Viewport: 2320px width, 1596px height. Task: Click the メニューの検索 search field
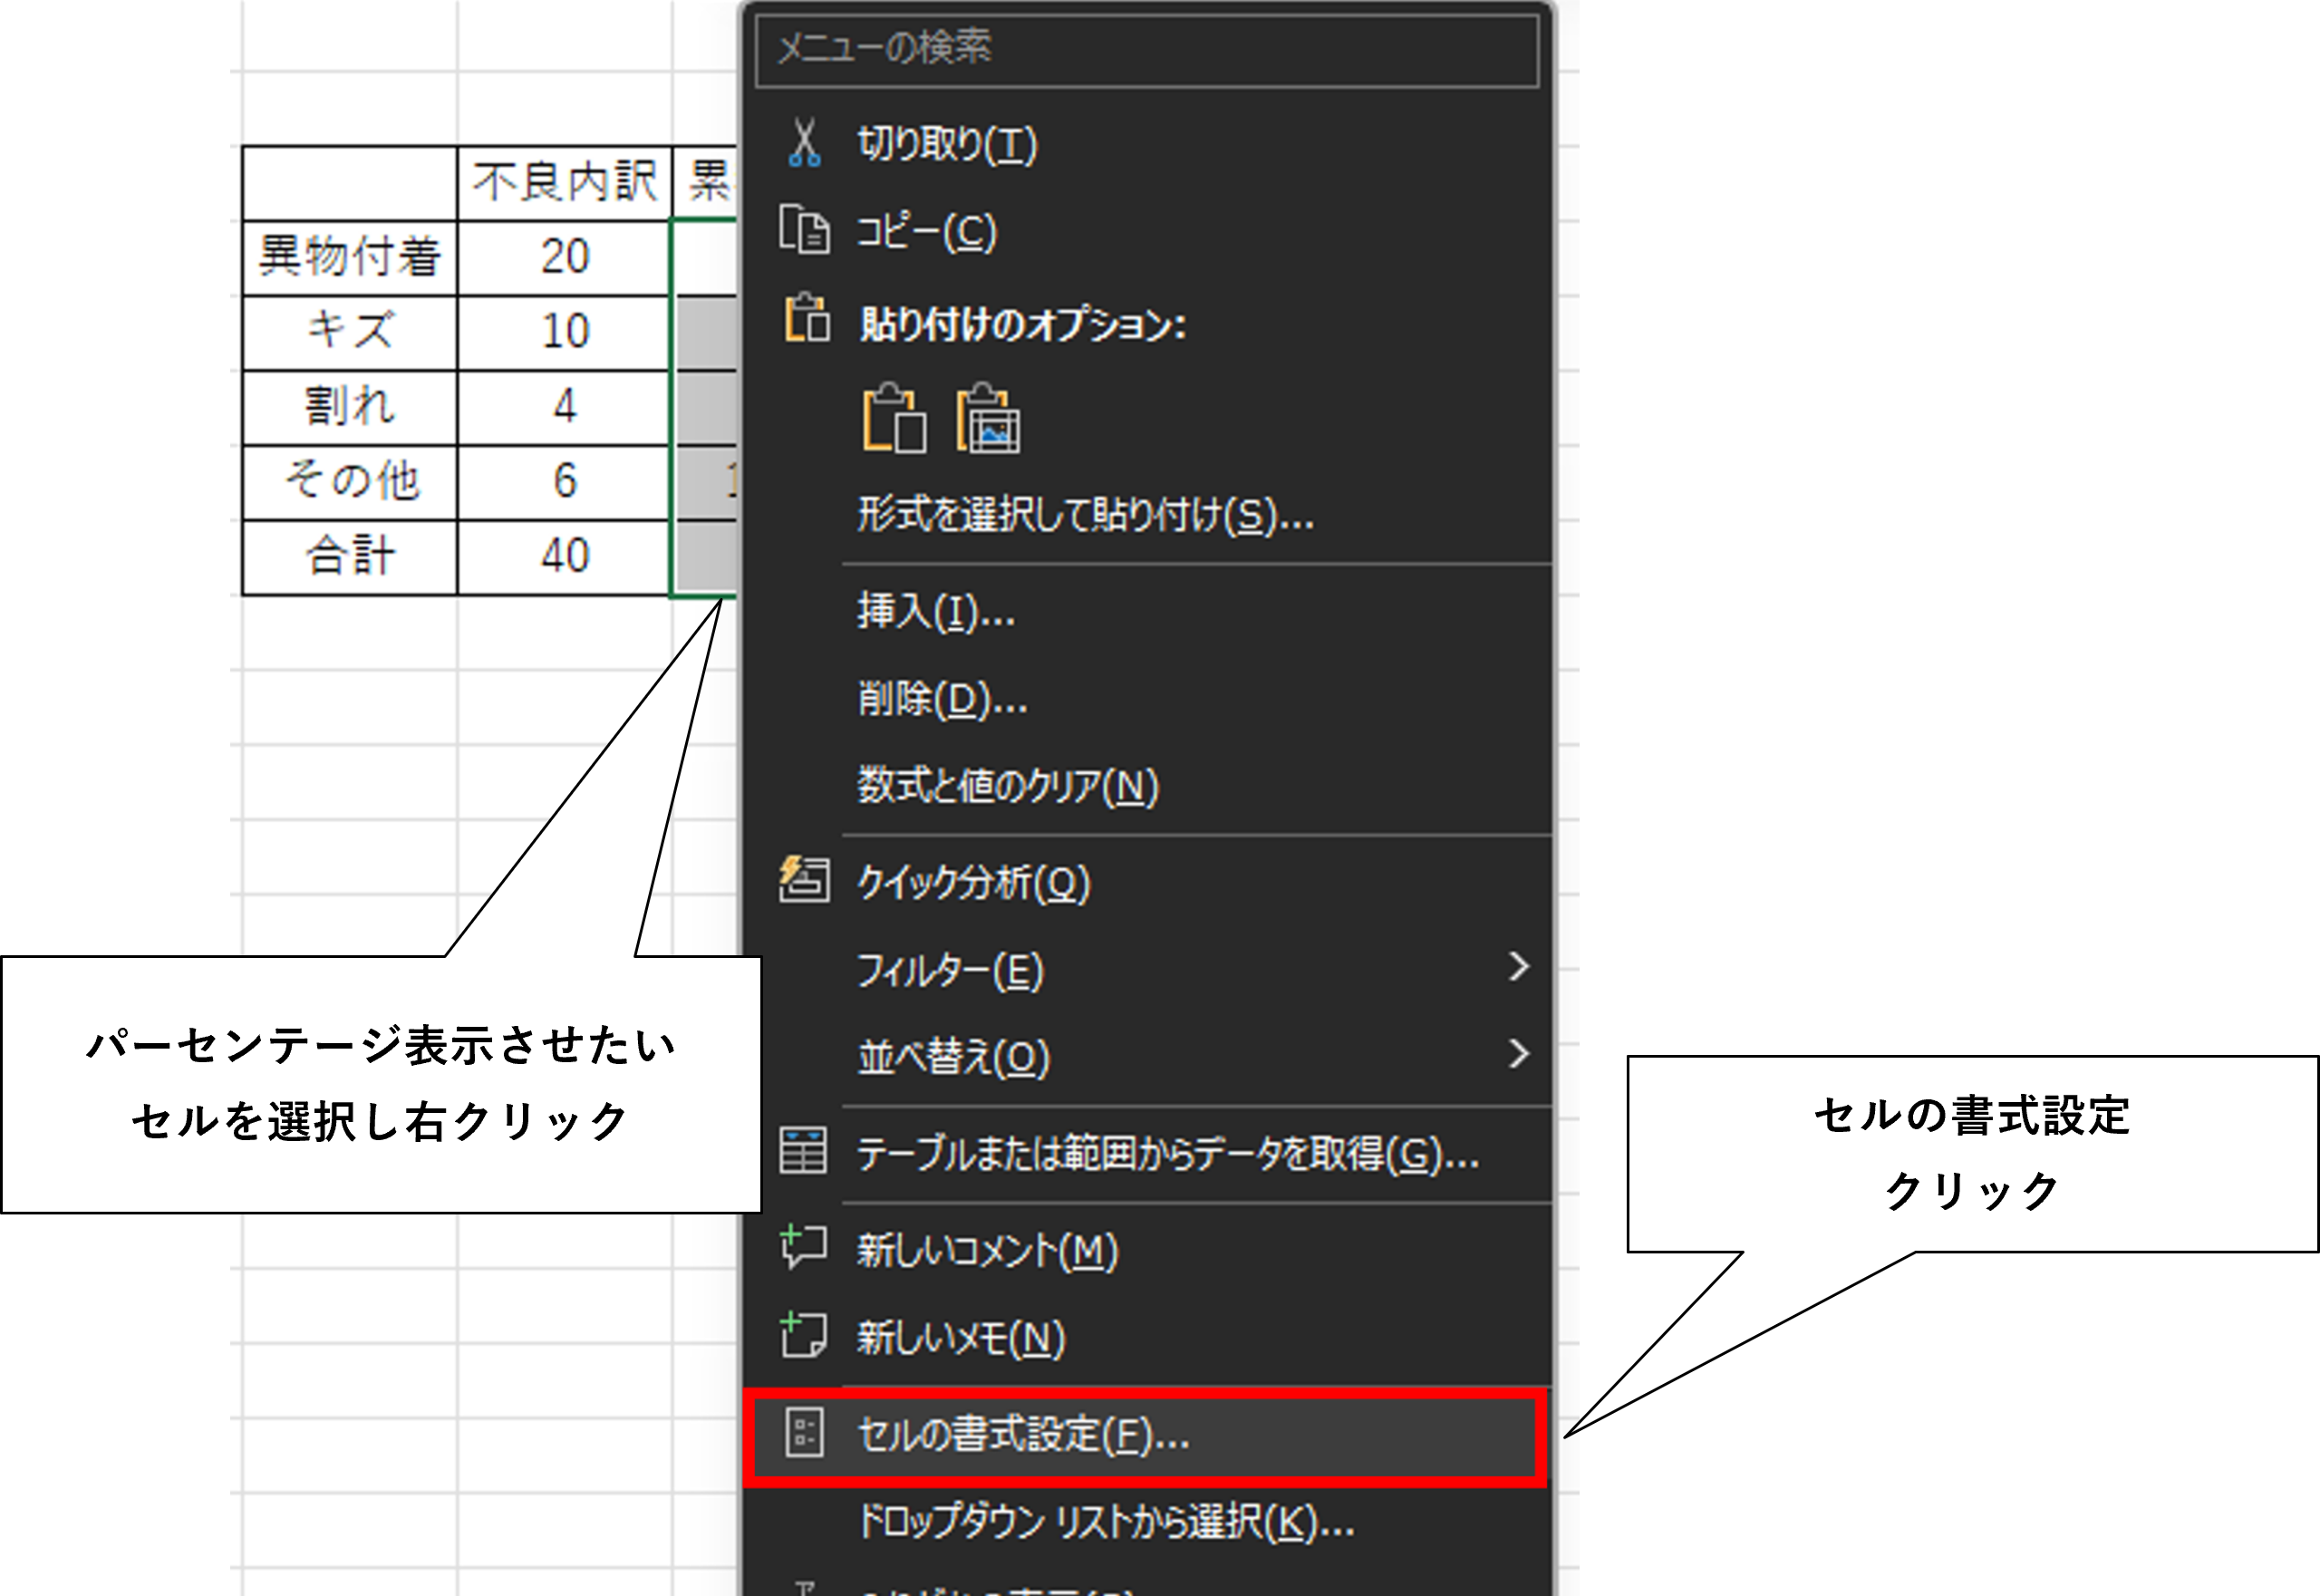pos(1146,48)
